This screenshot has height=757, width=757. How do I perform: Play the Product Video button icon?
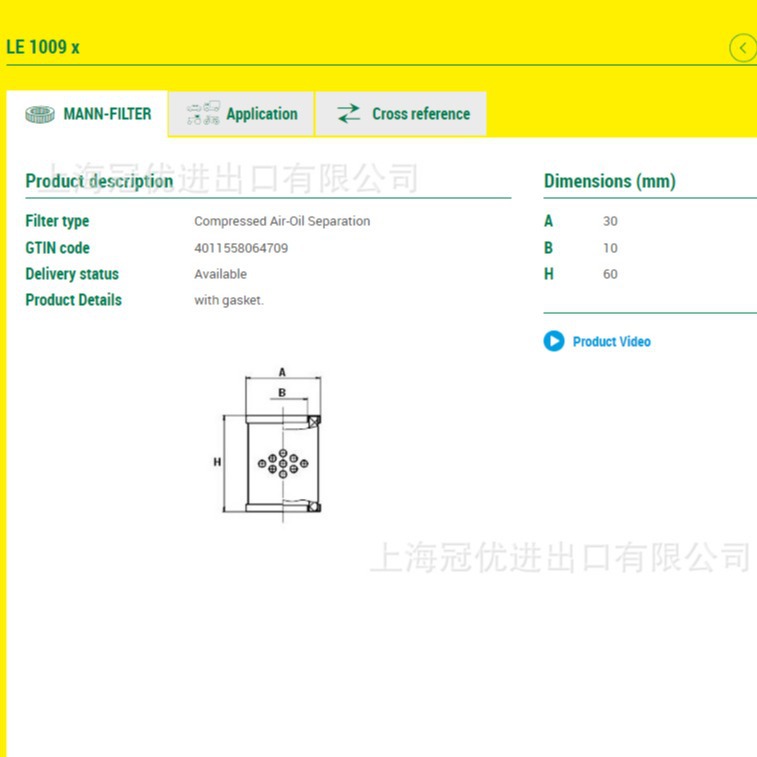554,341
